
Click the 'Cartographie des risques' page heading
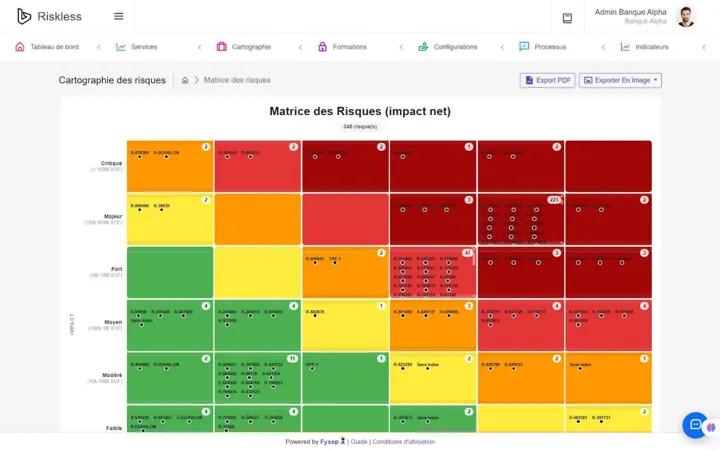pyautogui.click(x=112, y=80)
